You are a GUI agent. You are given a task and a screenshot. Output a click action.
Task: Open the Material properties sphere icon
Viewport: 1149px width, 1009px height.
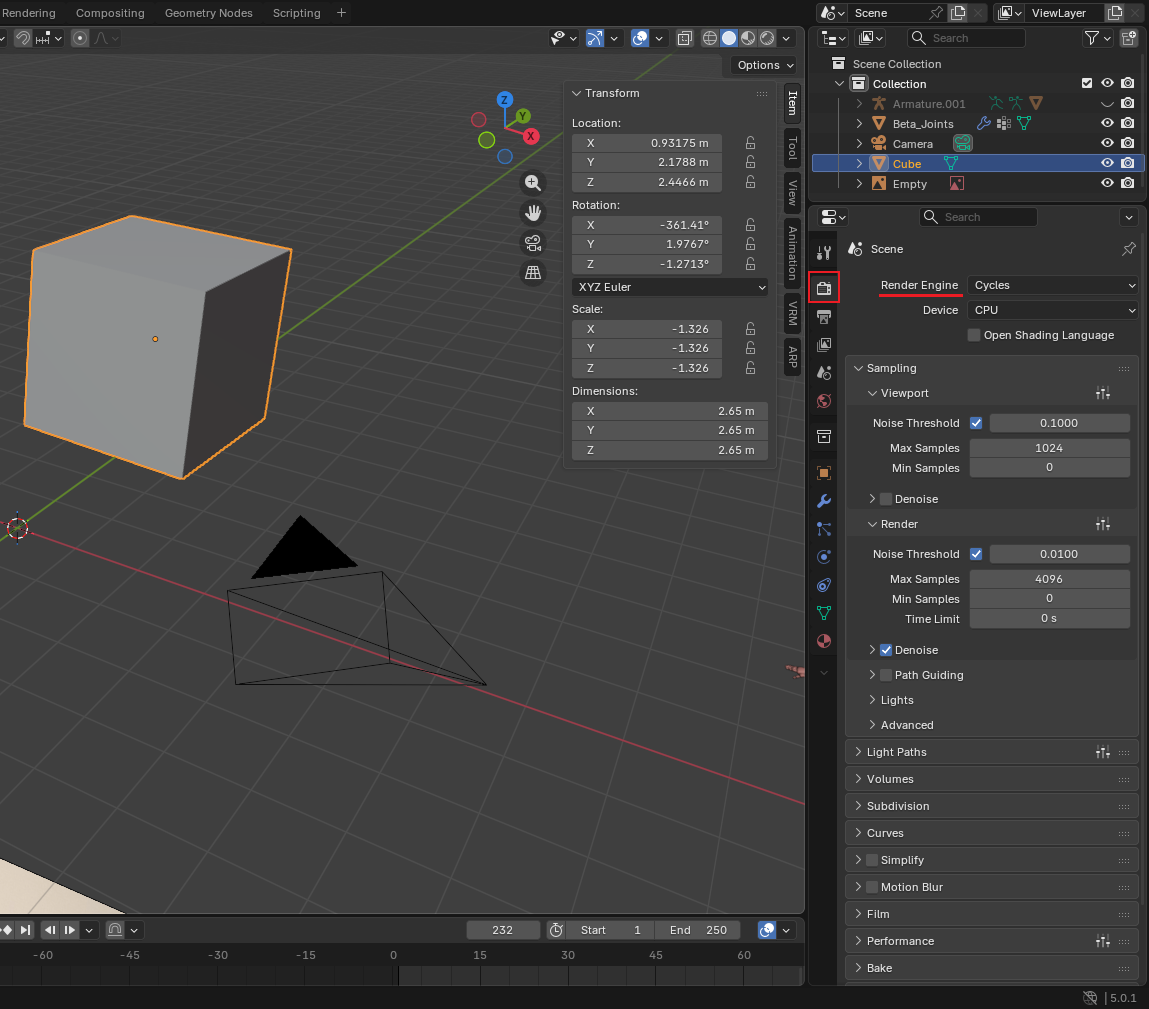(x=824, y=641)
